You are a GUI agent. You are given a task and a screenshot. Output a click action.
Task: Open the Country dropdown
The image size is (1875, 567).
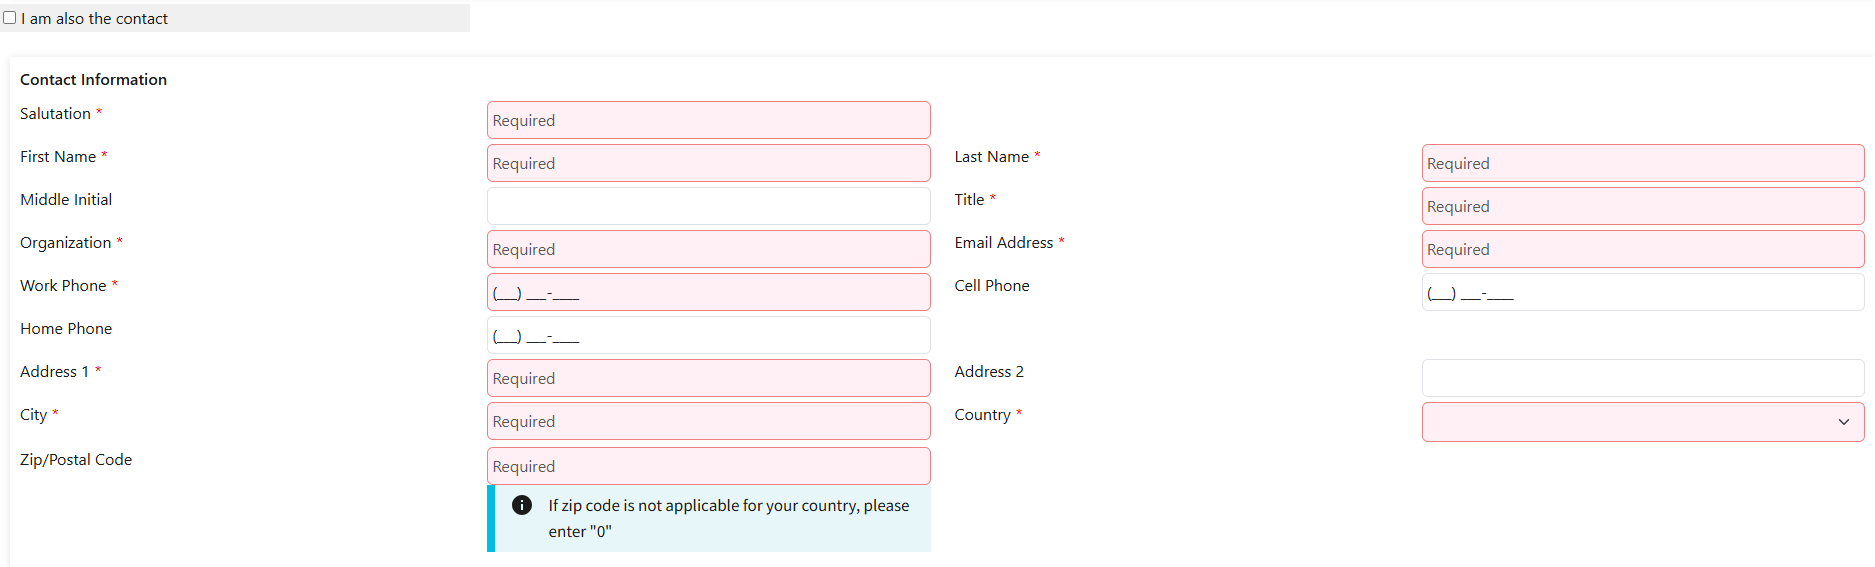click(1642, 422)
